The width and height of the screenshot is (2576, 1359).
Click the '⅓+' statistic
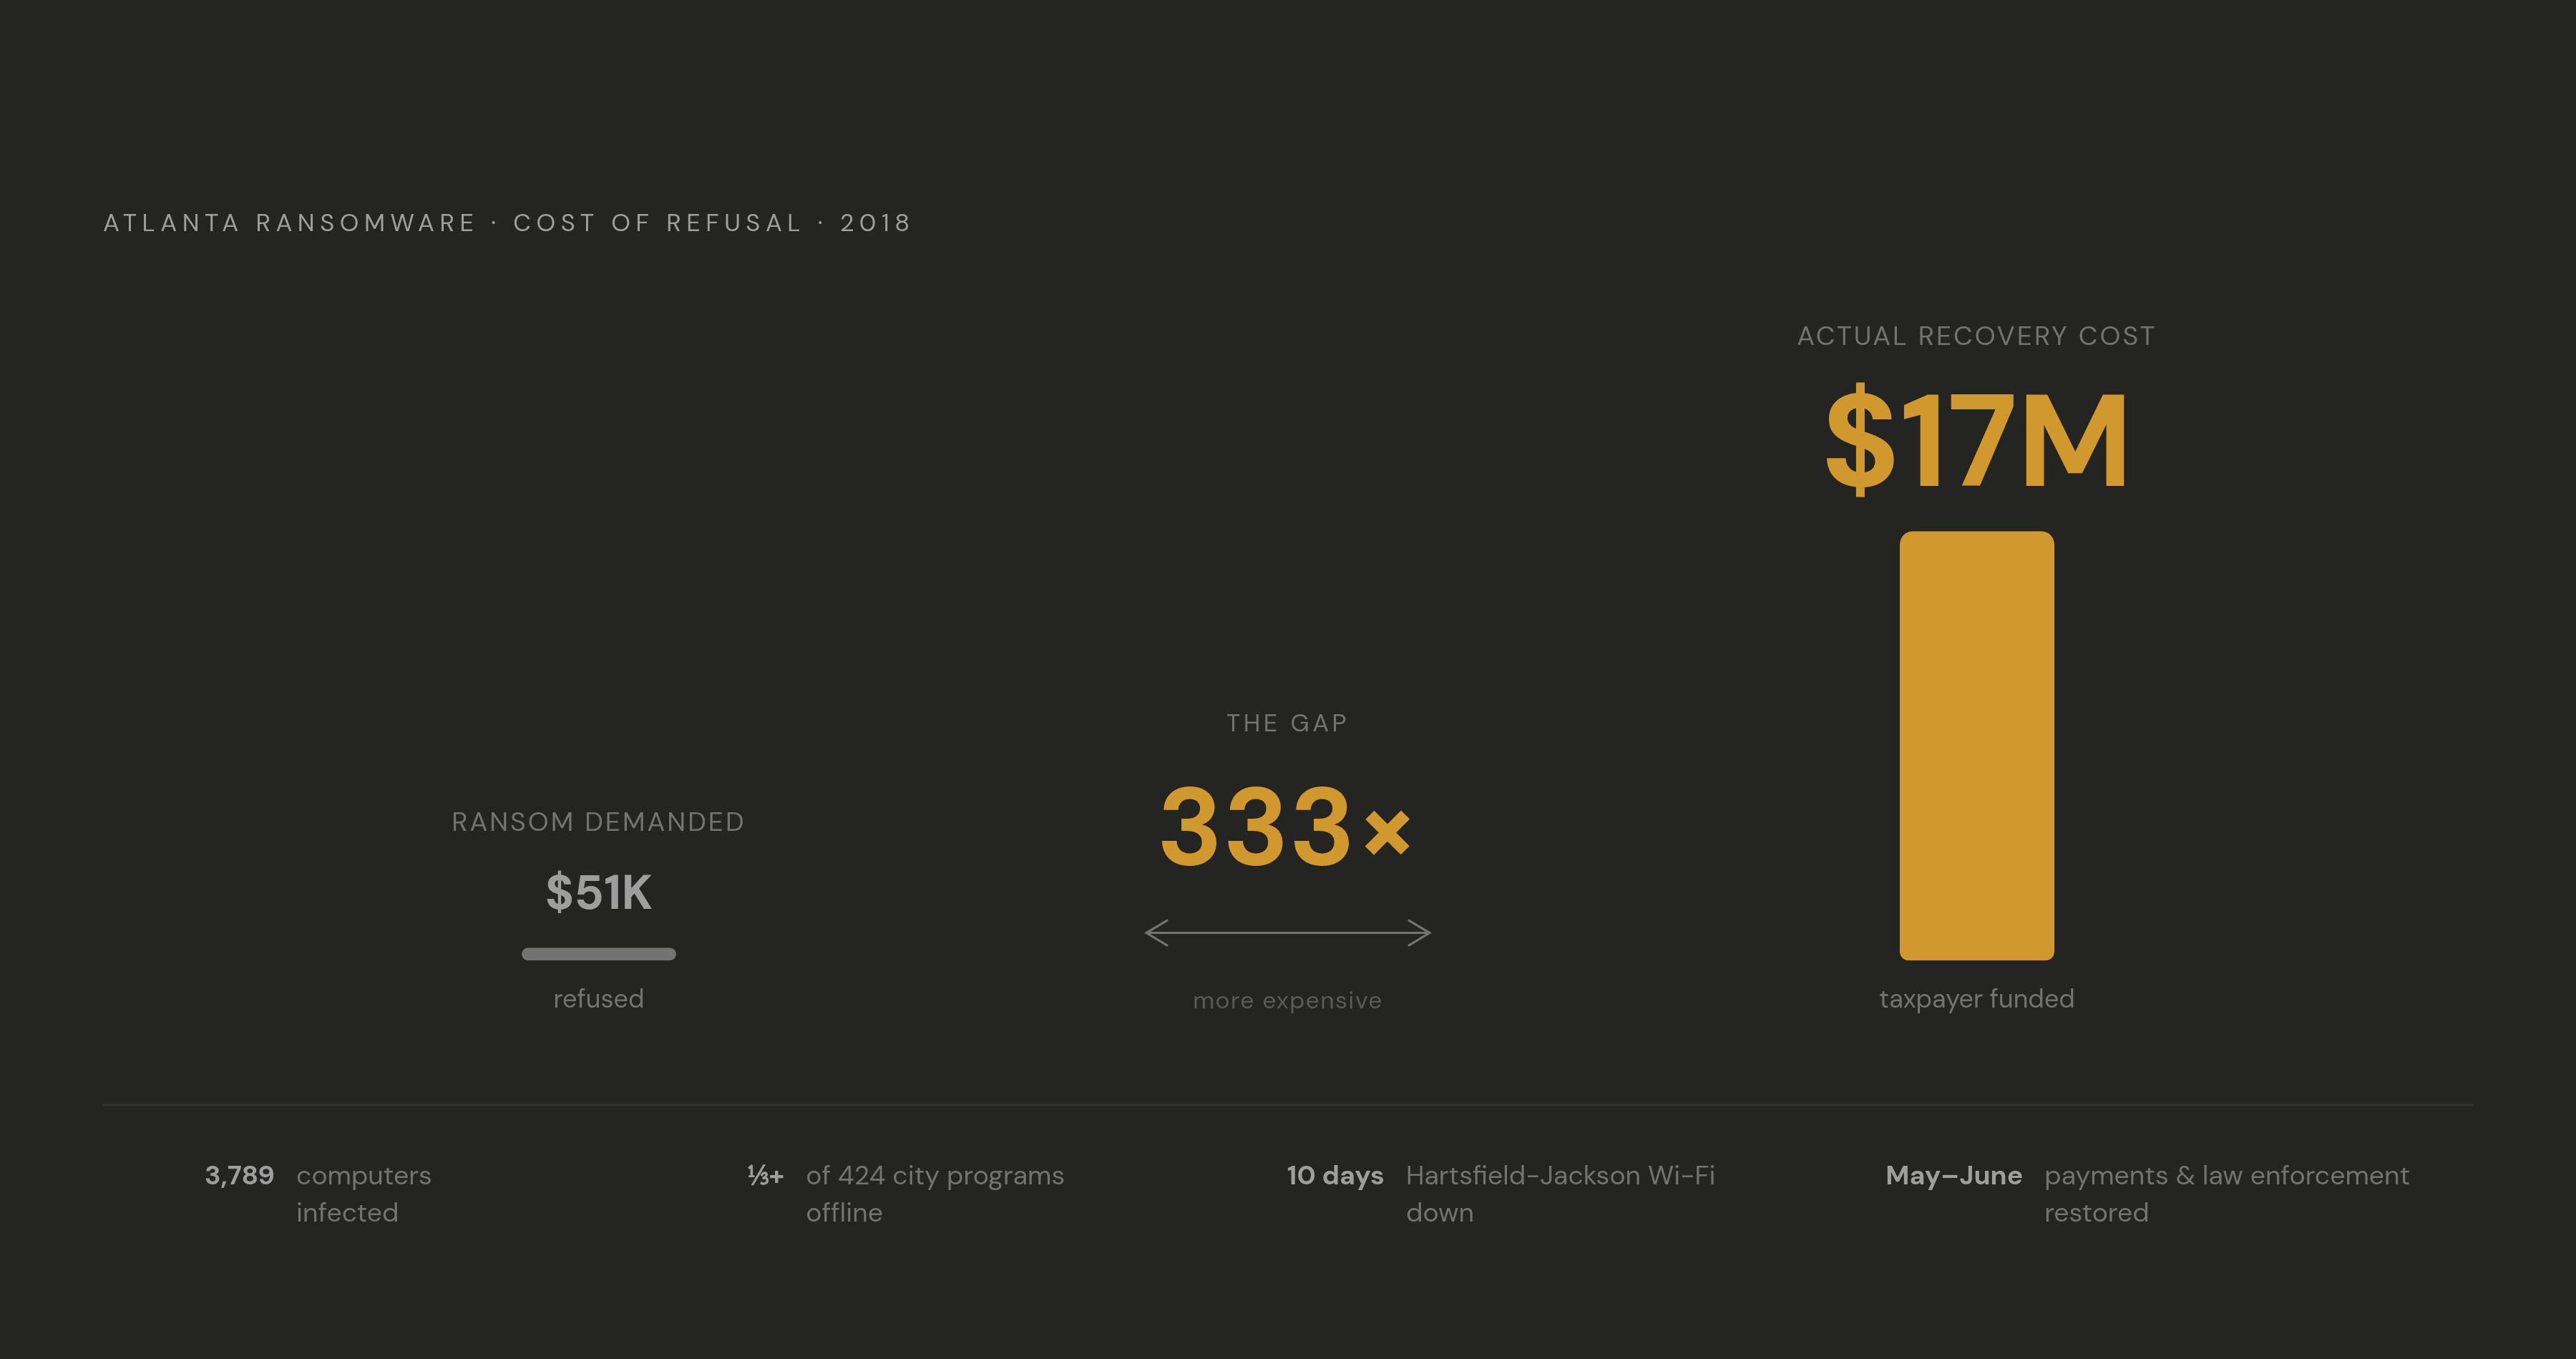click(x=765, y=1175)
